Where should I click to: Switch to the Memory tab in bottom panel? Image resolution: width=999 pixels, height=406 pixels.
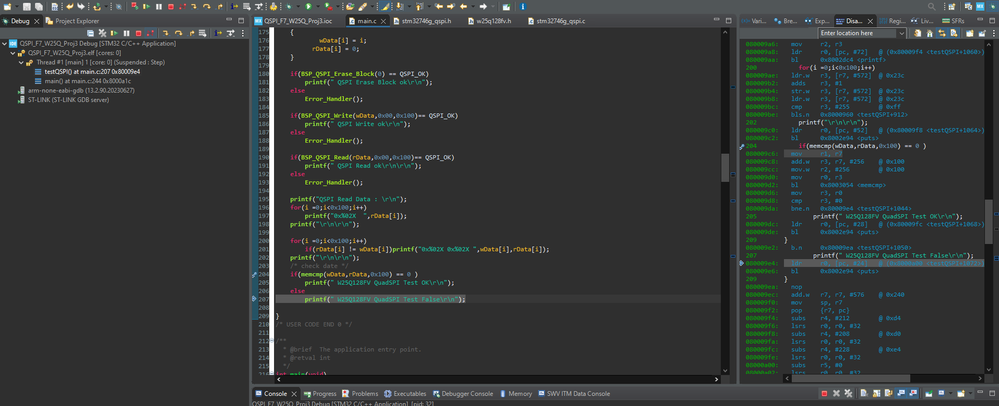point(519,394)
